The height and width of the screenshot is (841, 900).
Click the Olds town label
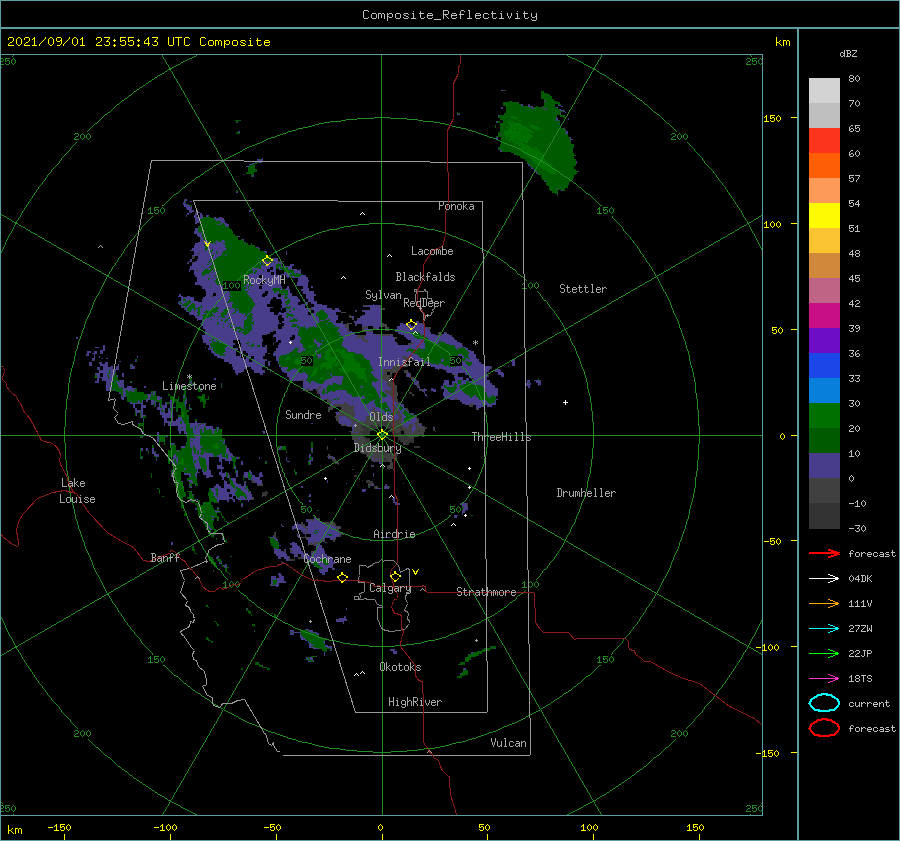pos(381,417)
